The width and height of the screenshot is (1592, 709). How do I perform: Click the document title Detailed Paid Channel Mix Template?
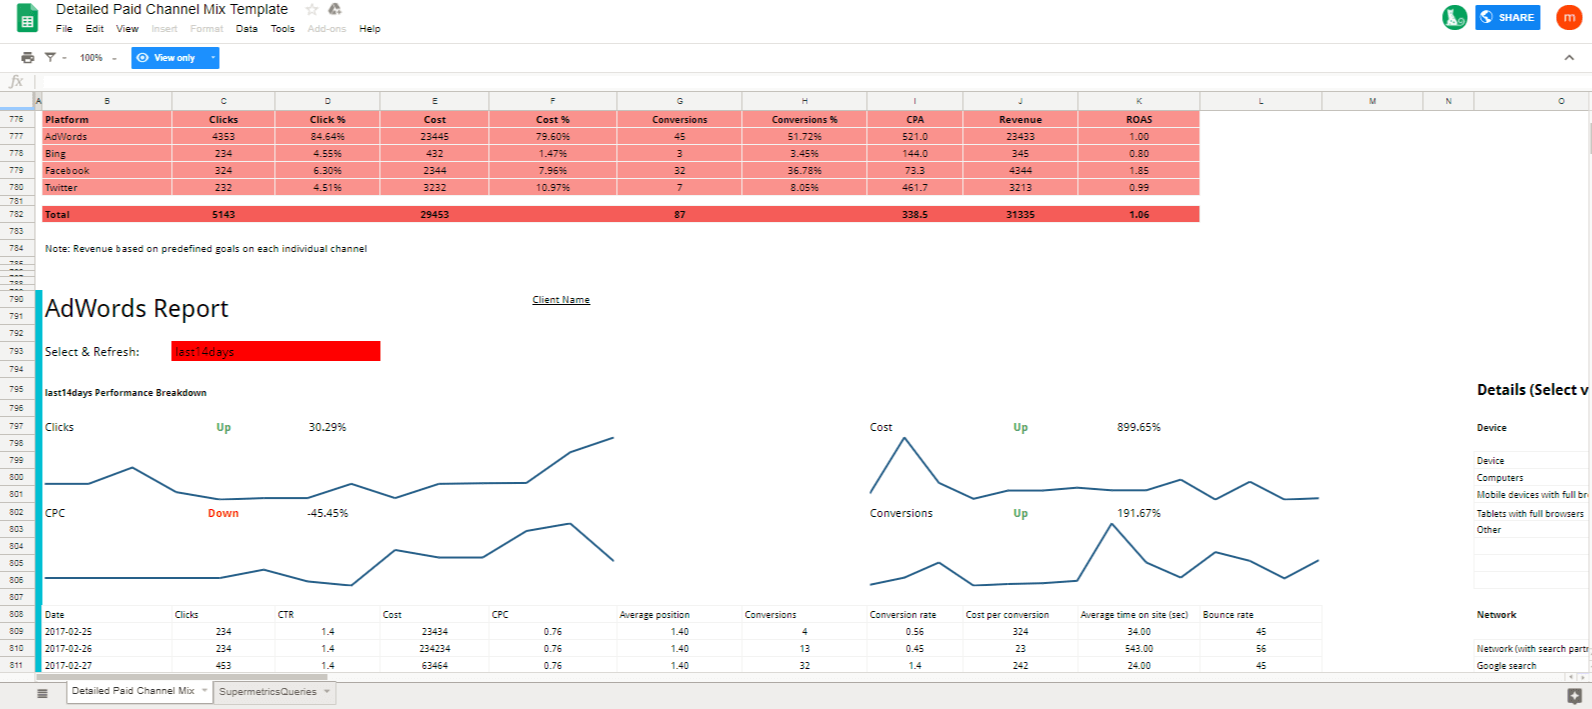point(172,9)
